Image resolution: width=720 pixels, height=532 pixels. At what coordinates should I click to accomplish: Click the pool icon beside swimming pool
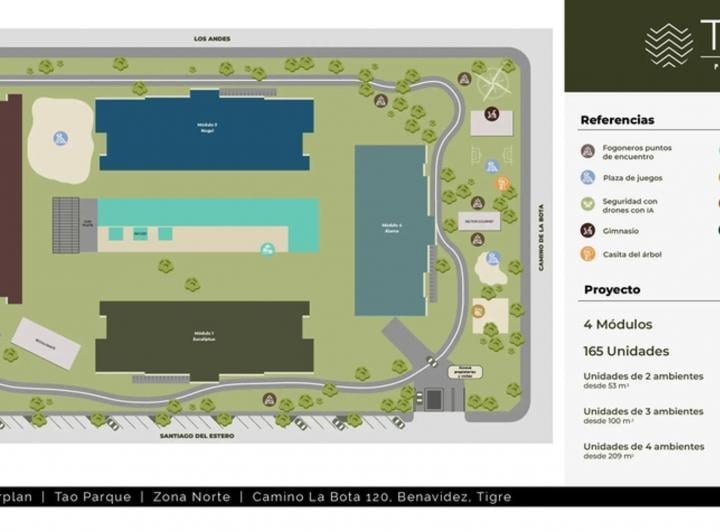(x=267, y=250)
